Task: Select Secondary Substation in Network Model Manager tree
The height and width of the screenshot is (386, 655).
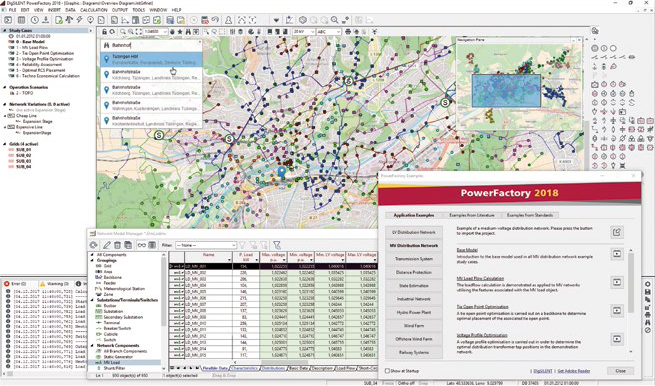Action: [123, 317]
